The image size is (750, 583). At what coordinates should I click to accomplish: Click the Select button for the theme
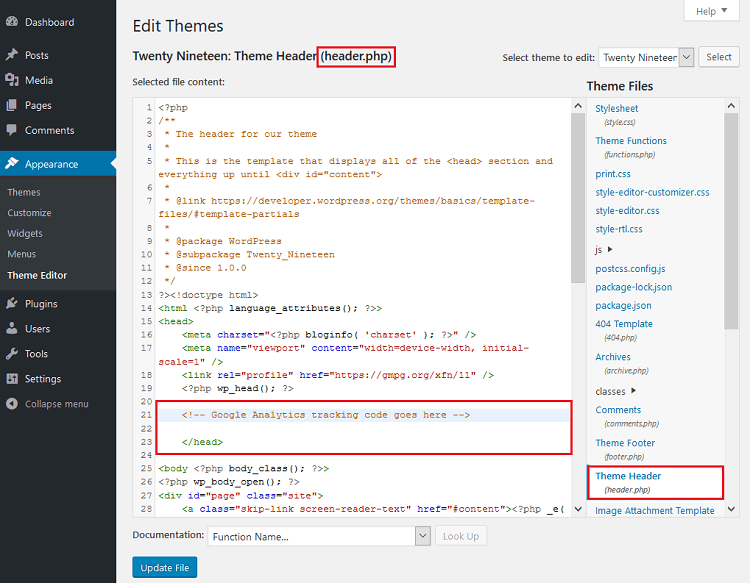(x=718, y=57)
